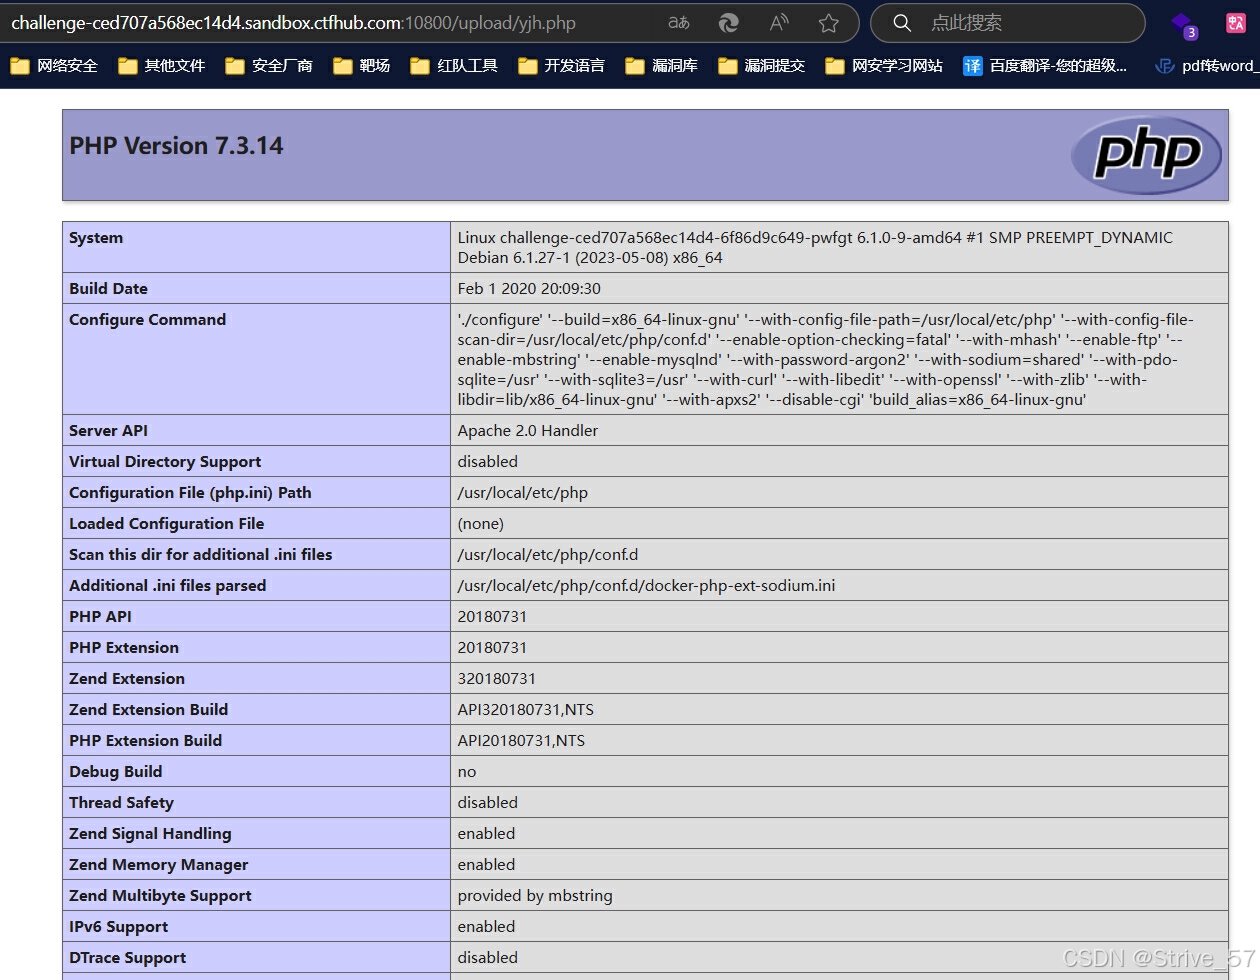The height and width of the screenshot is (980, 1260).
Task: Open the 网安学习网站 bookmark folder
Action: pyautogui.click(x=884, y=66)
